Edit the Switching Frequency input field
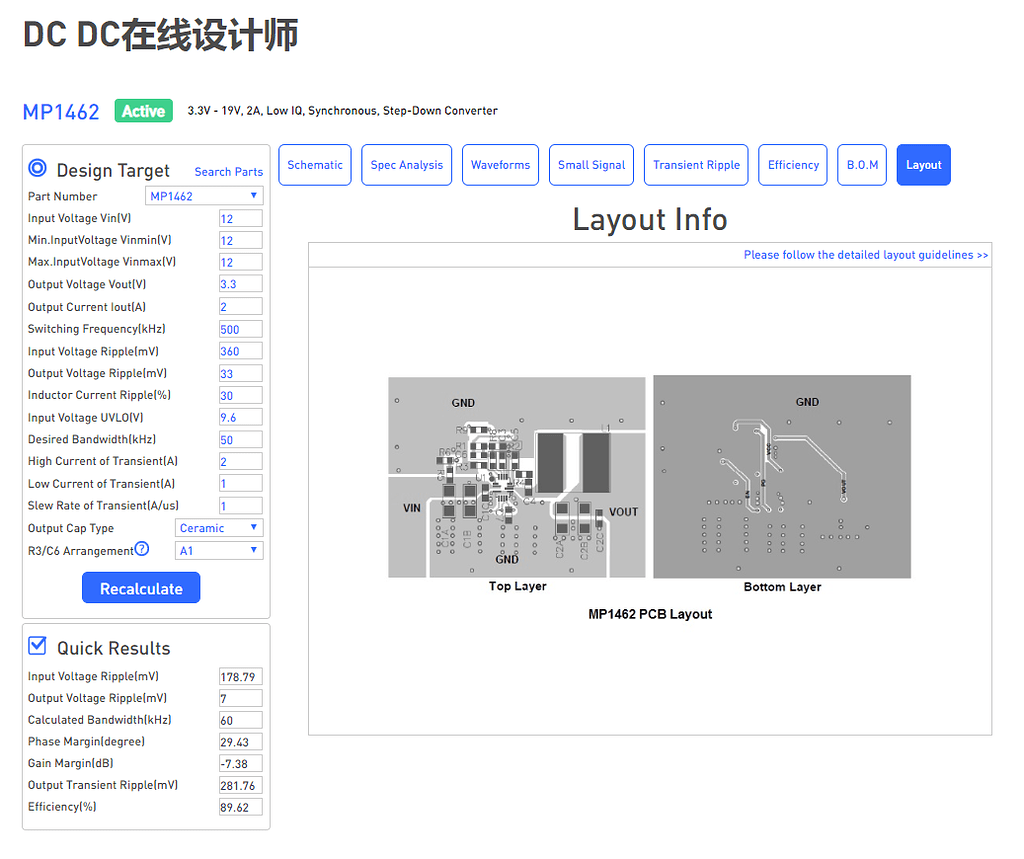1024x859 pixels. [x=240, y=328]
